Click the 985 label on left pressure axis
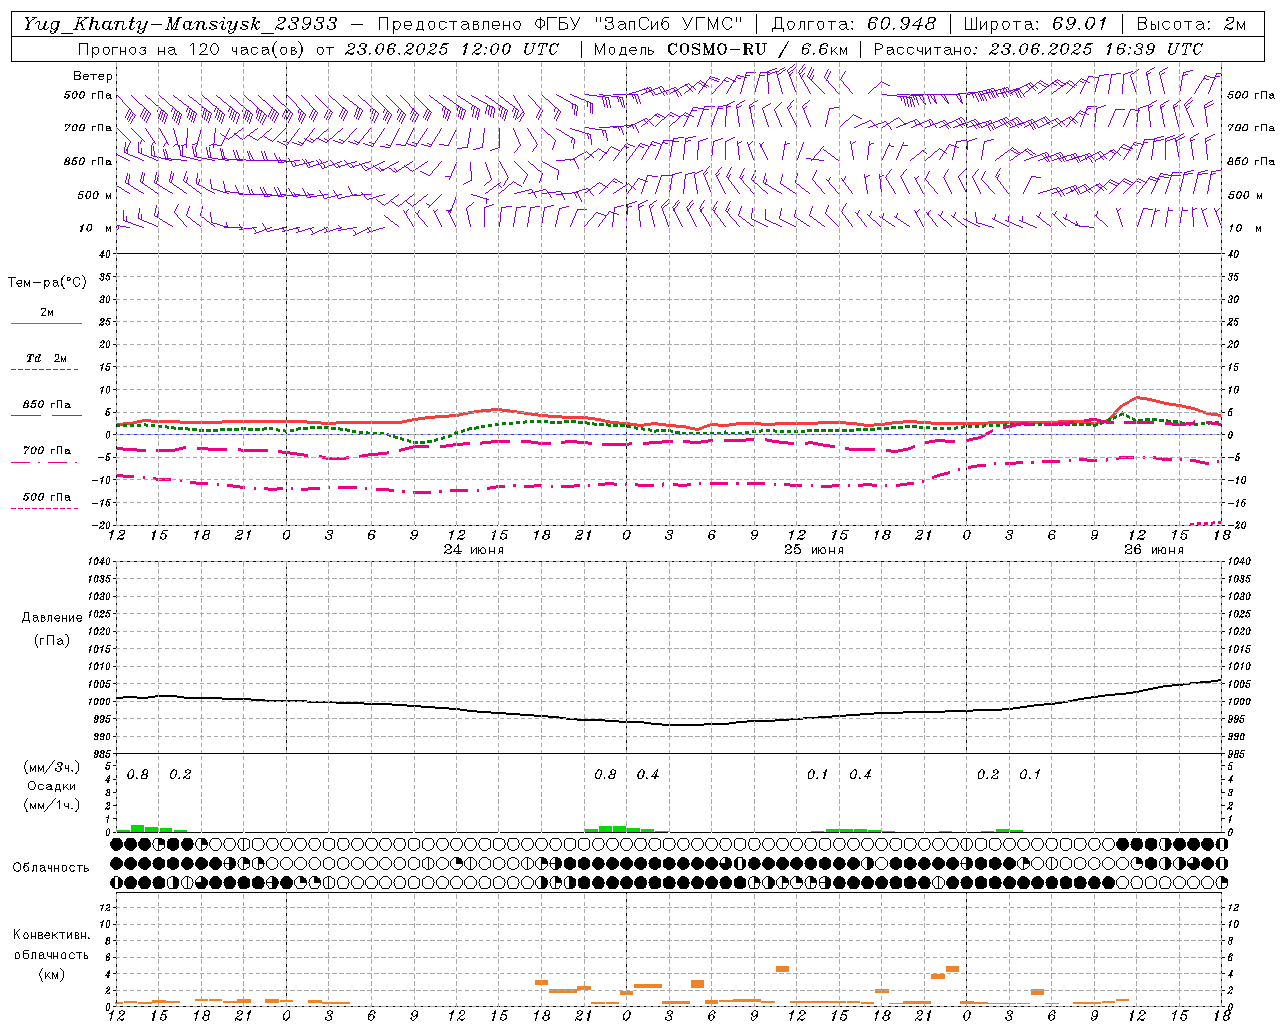 [x=102, y=755]
